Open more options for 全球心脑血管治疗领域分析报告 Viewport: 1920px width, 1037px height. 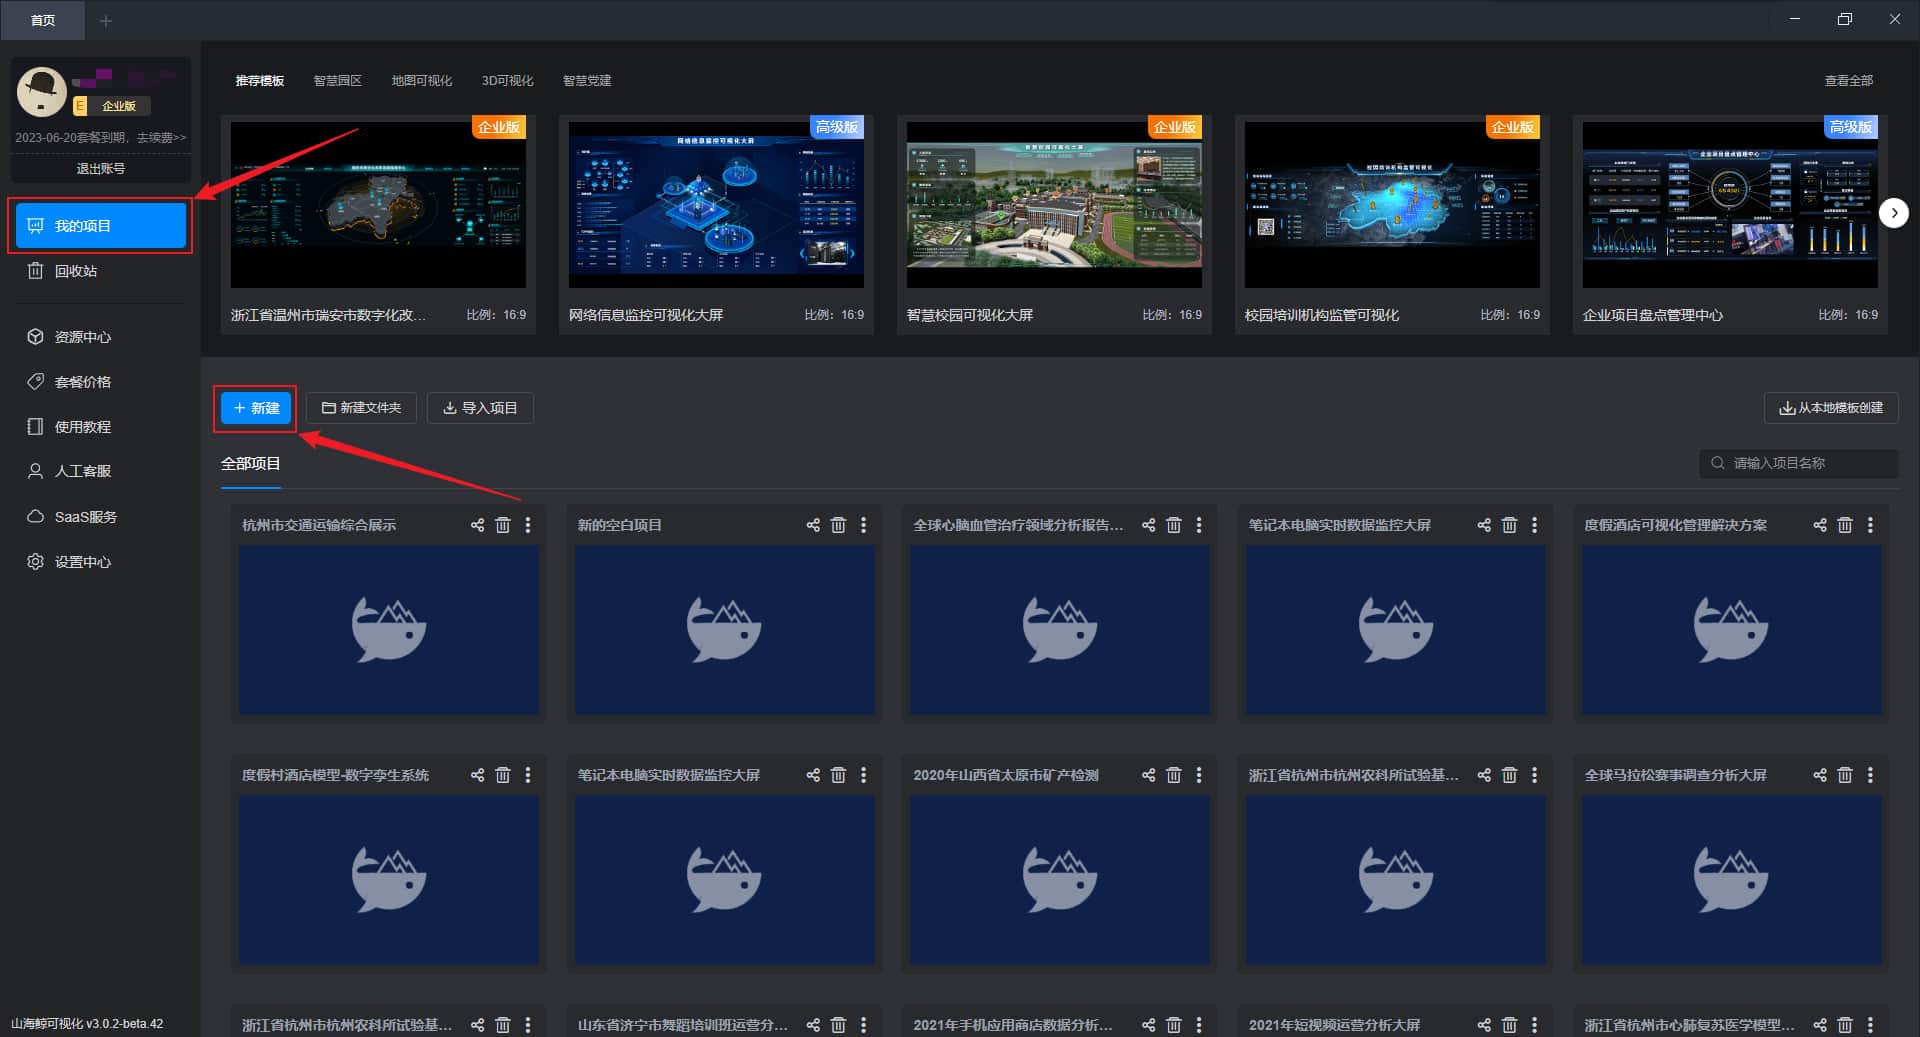tap(1199, 525)
